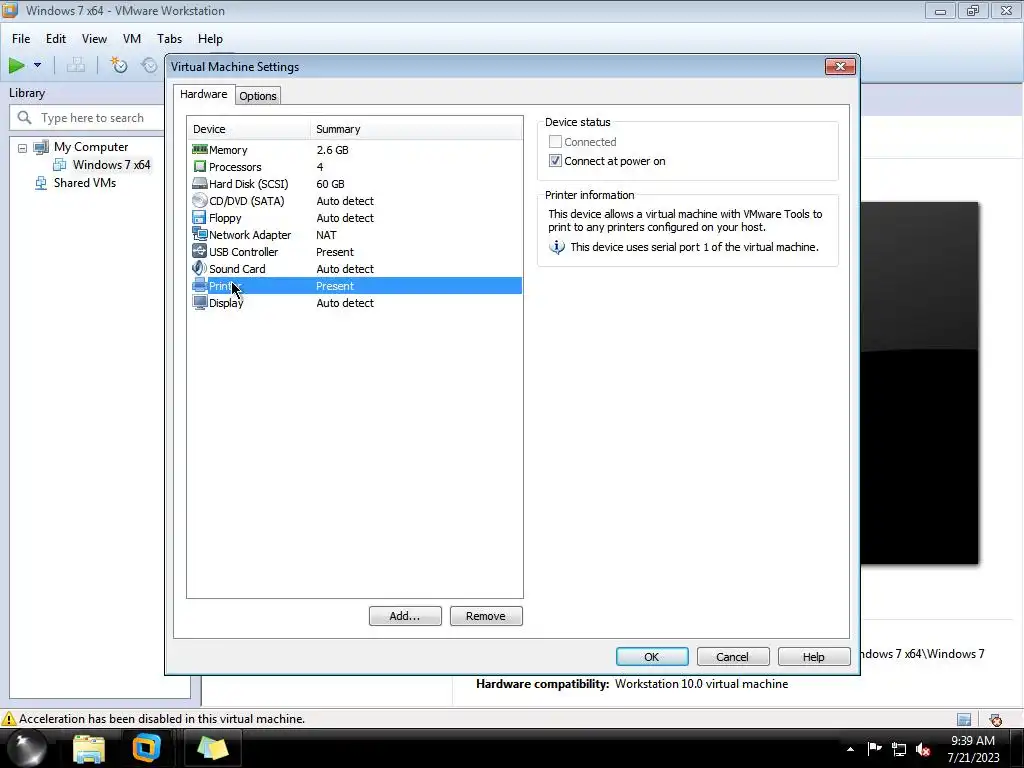
Task: Uncheck Connect at power on
Action: (555, 161)
